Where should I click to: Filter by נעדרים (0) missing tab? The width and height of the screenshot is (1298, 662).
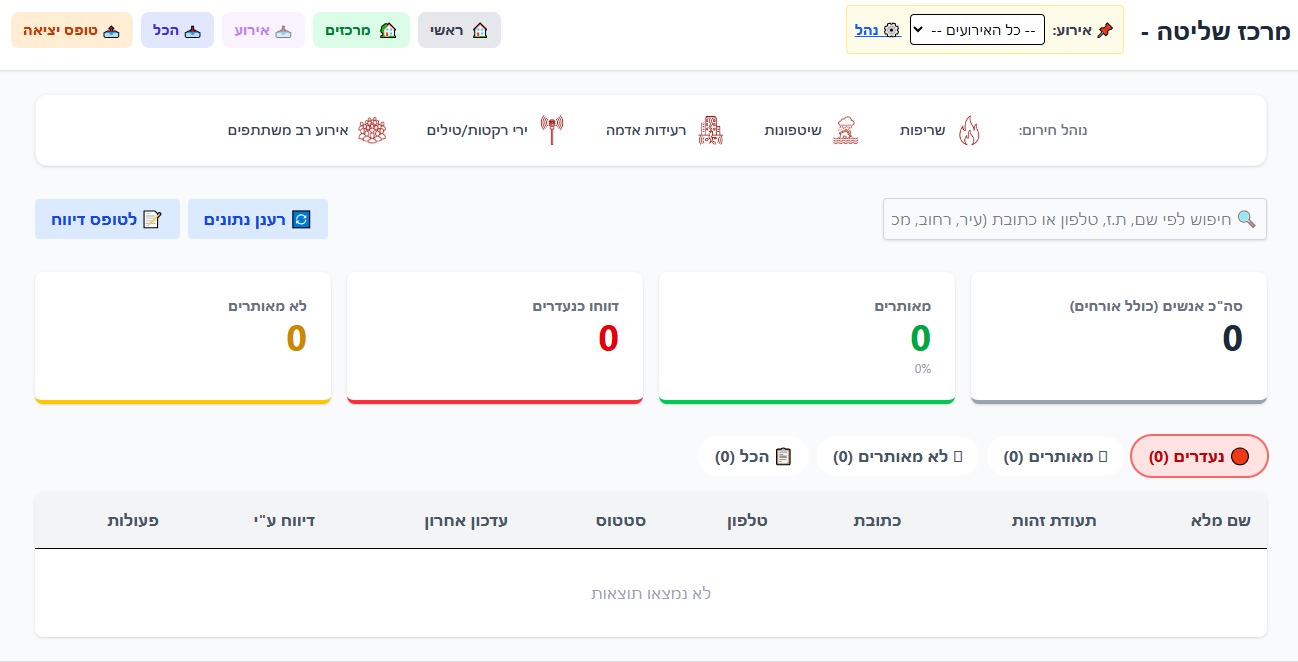[1198, 456]
